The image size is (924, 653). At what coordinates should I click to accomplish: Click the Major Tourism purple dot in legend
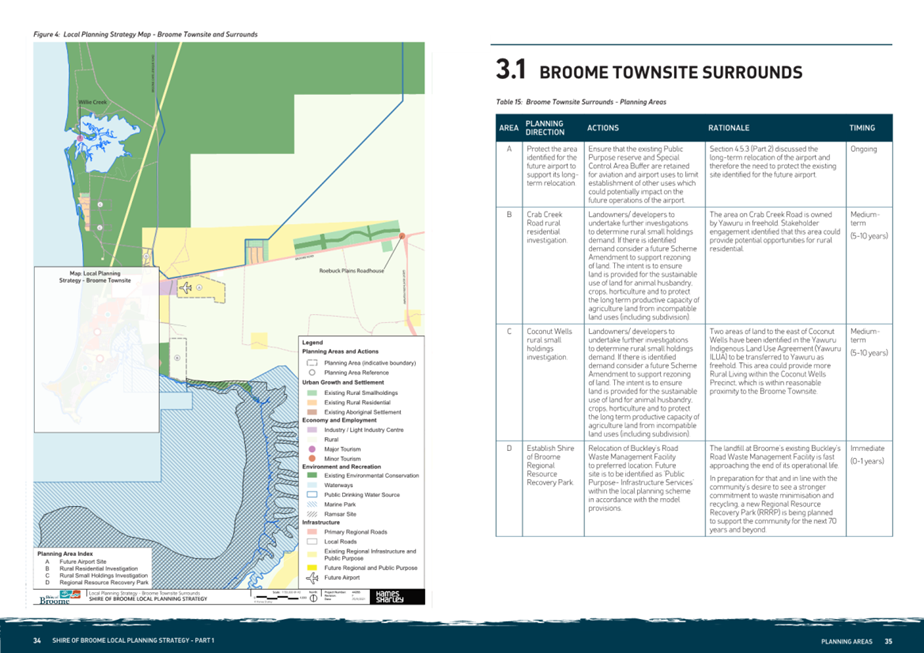click(x=312, y=449)
